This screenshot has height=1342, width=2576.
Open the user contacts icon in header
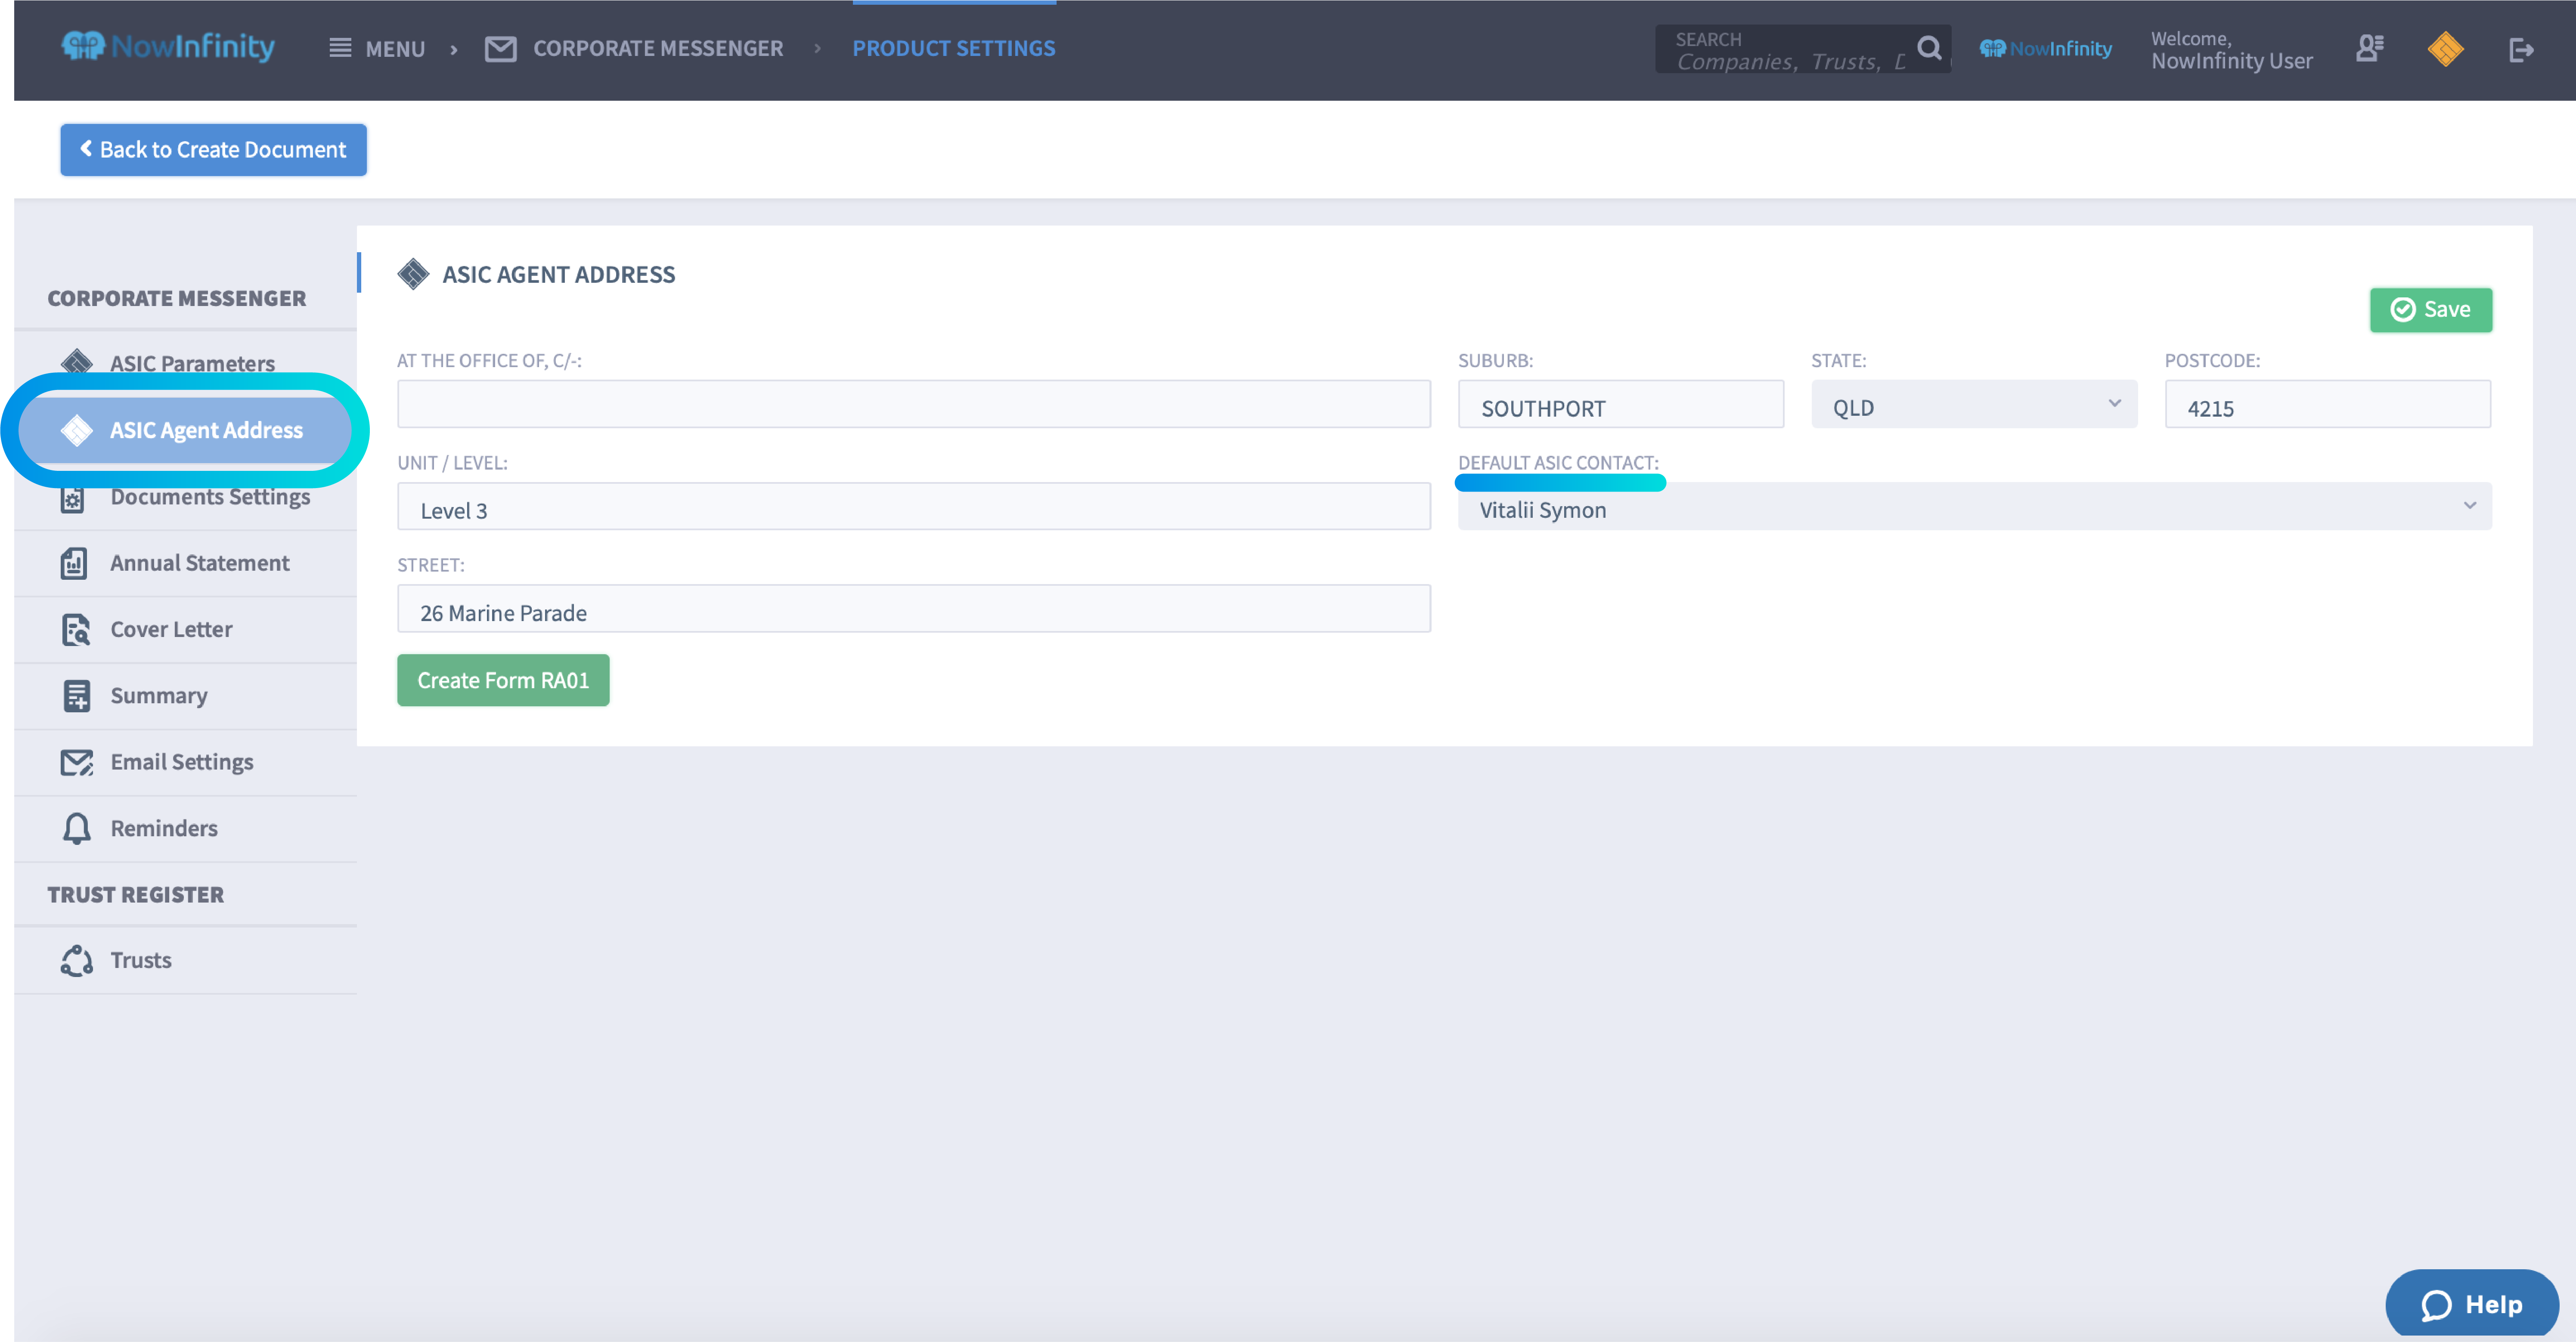click(x=2369, y=49)
